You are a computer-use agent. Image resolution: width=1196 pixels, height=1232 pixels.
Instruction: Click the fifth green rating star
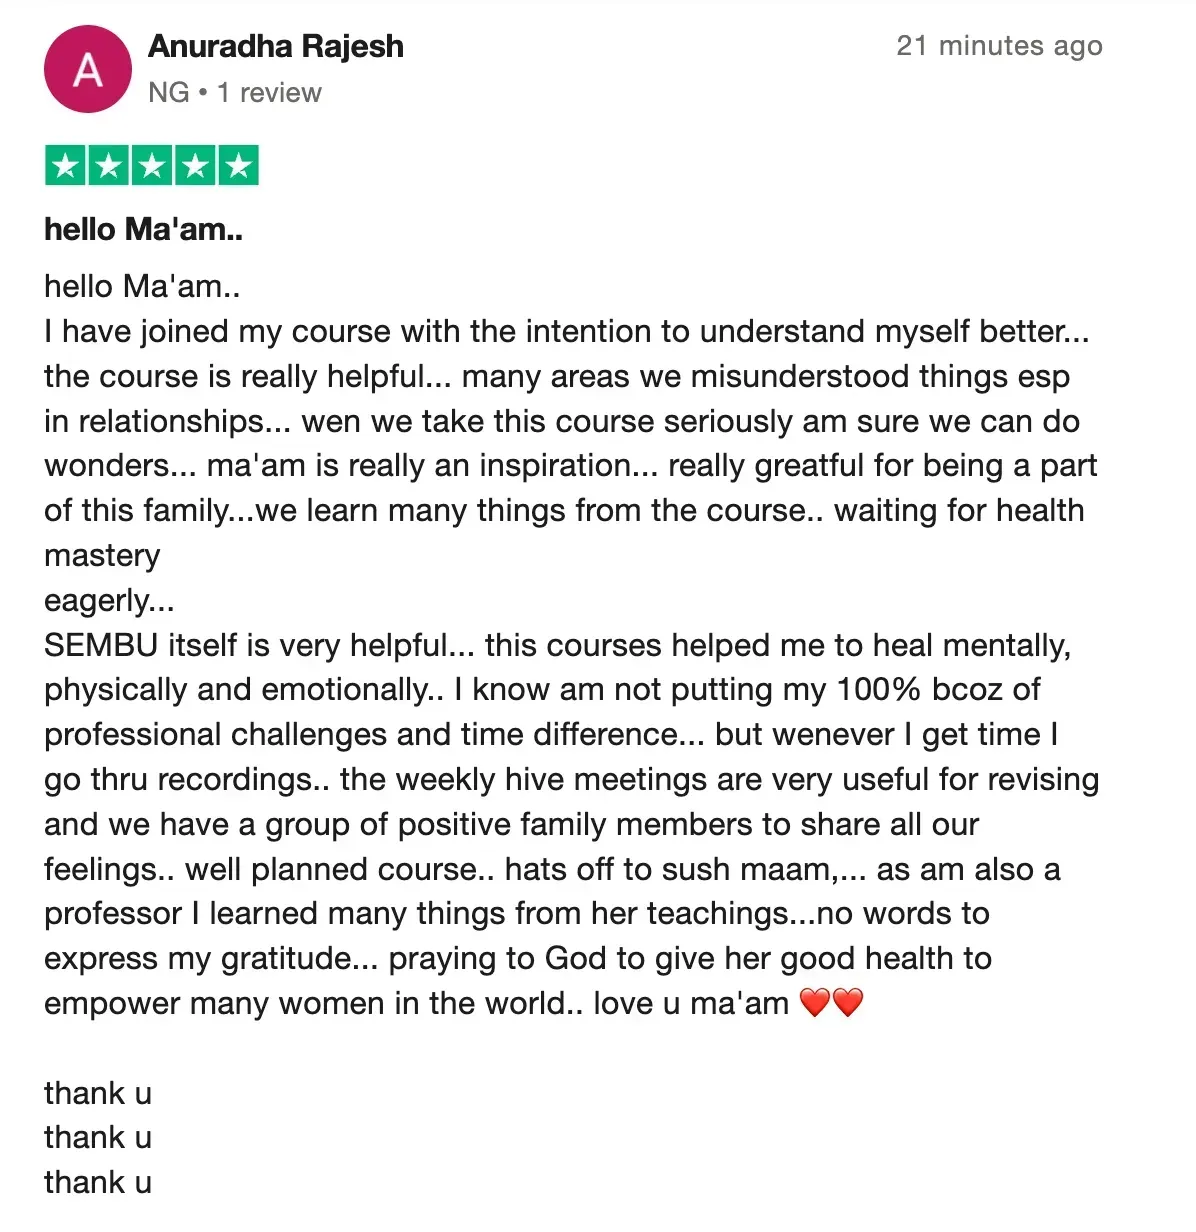click(238, 166)
